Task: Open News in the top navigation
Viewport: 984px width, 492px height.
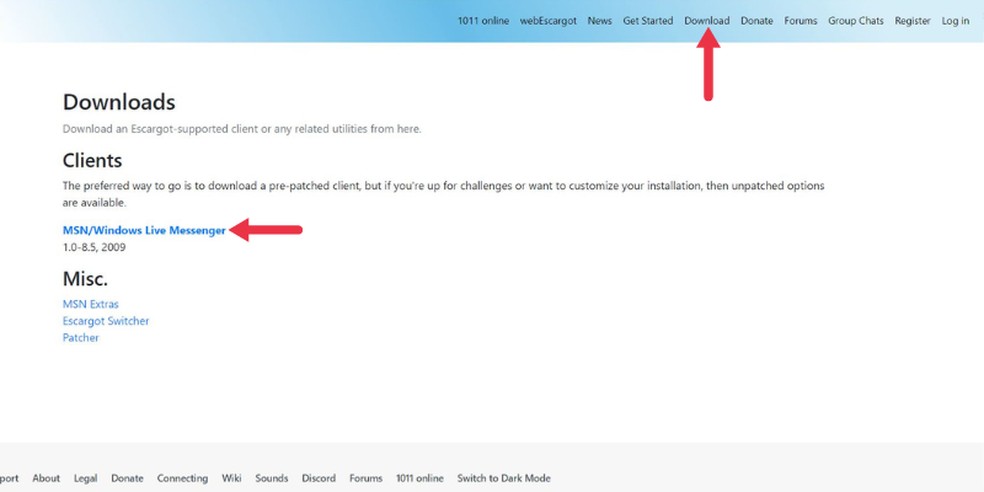Action: (599, 21)
